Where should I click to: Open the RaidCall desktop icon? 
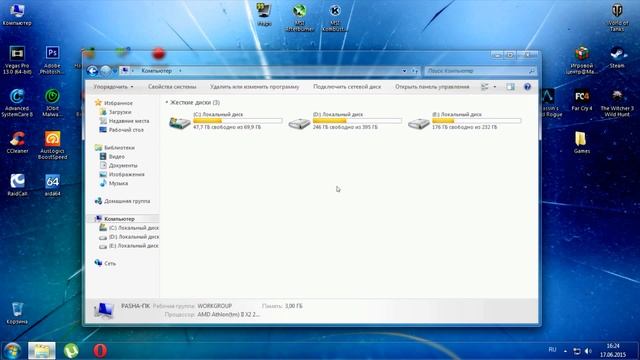pyautogui.click(x=17, y=185)
